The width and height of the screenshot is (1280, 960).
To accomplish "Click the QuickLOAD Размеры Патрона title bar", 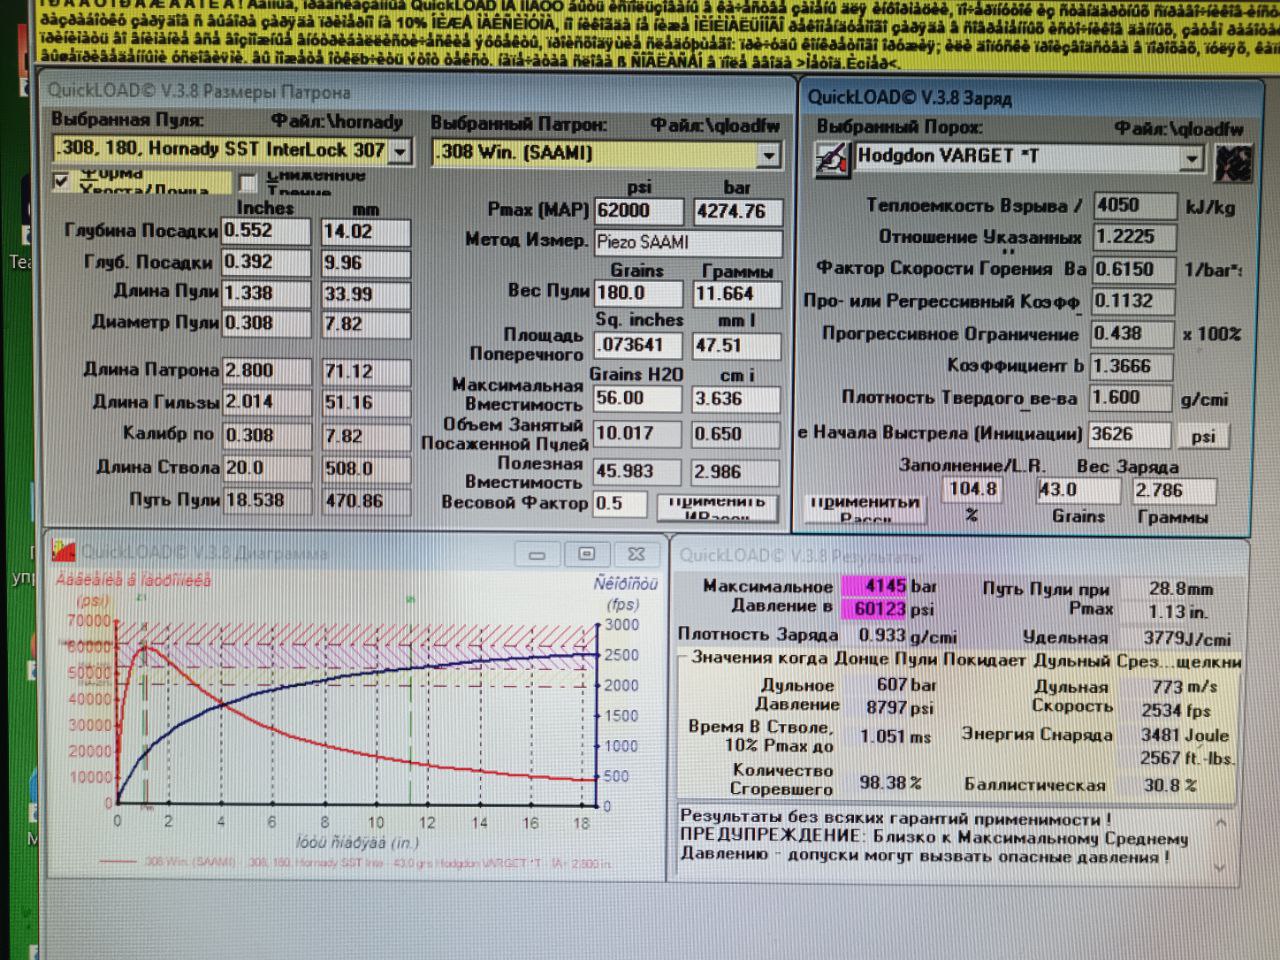I will pos(416,91).
